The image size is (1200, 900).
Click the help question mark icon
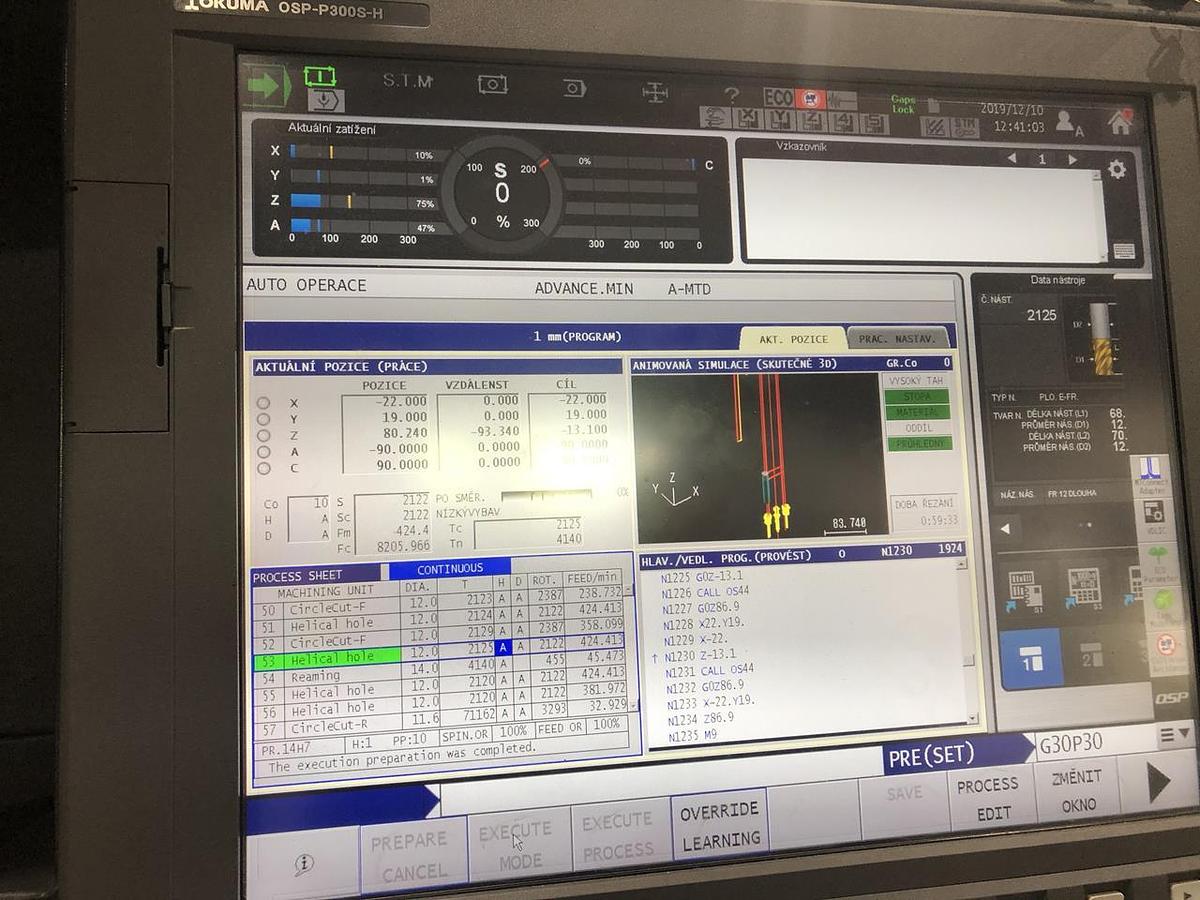pyautogui.click(x=731, y=95)
